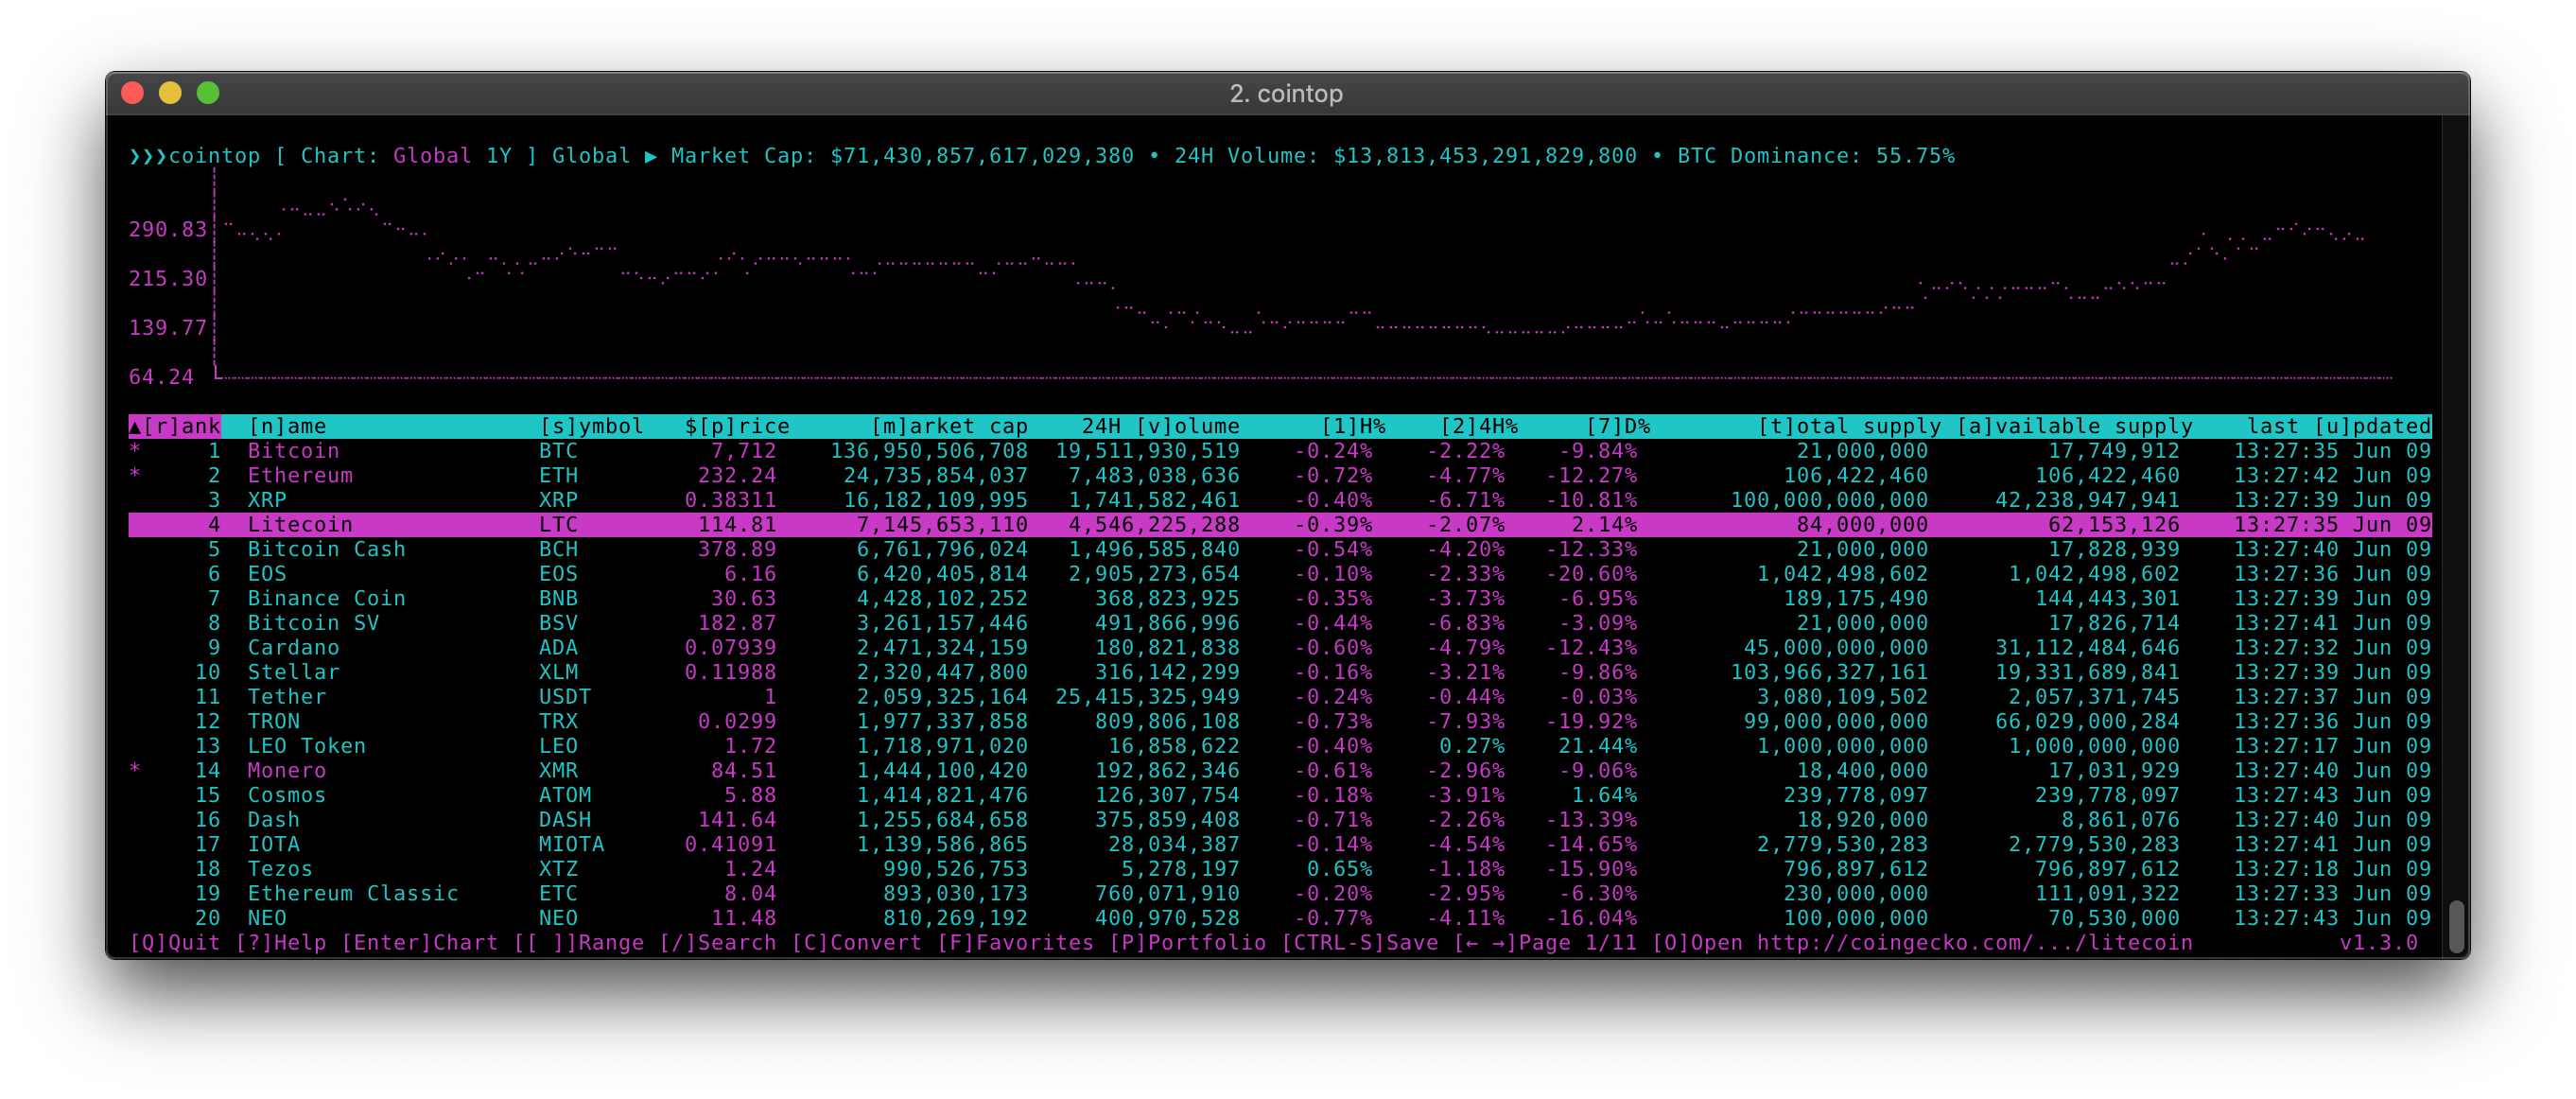Click [Enter]Chart in the status bar

[419, 943]
